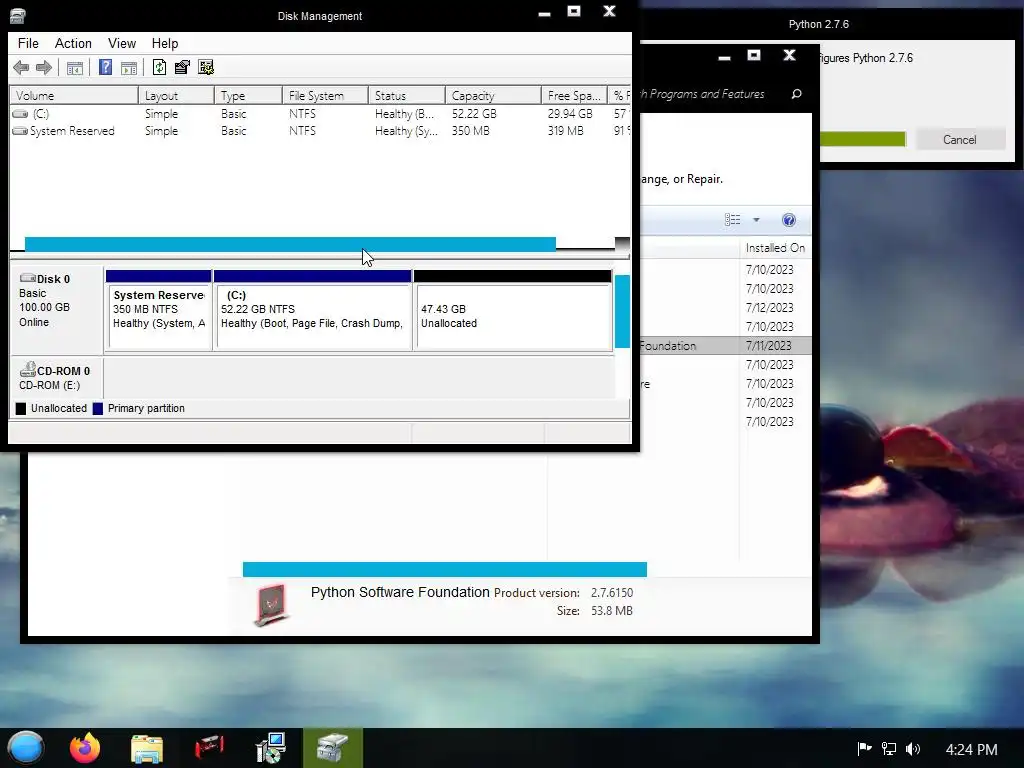Click the CD-ROM 0 drive icon

click(x=27, y=370)
